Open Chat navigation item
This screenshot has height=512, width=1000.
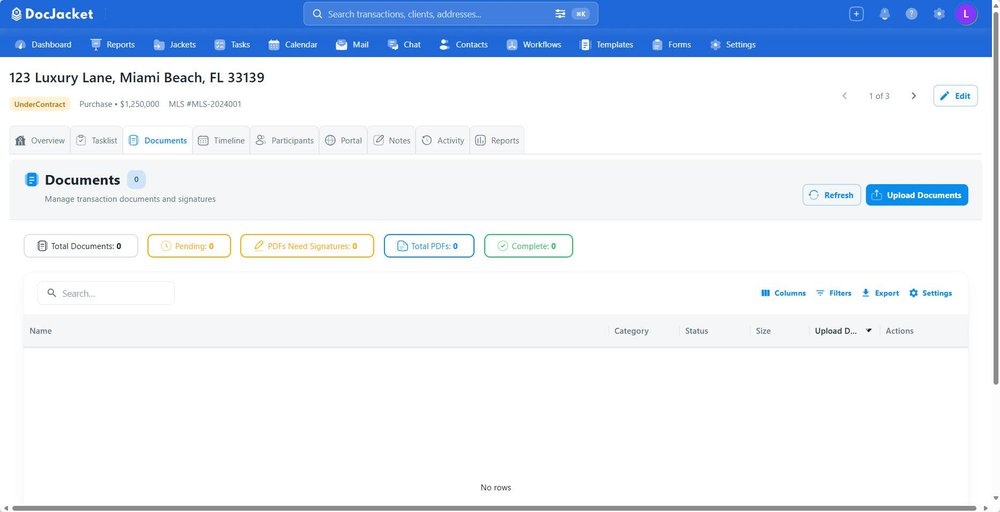point(404,45)
